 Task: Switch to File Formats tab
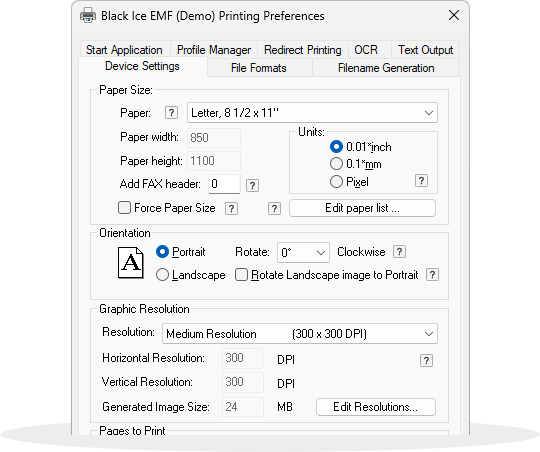pyautogui.click(x=259, y=68)
